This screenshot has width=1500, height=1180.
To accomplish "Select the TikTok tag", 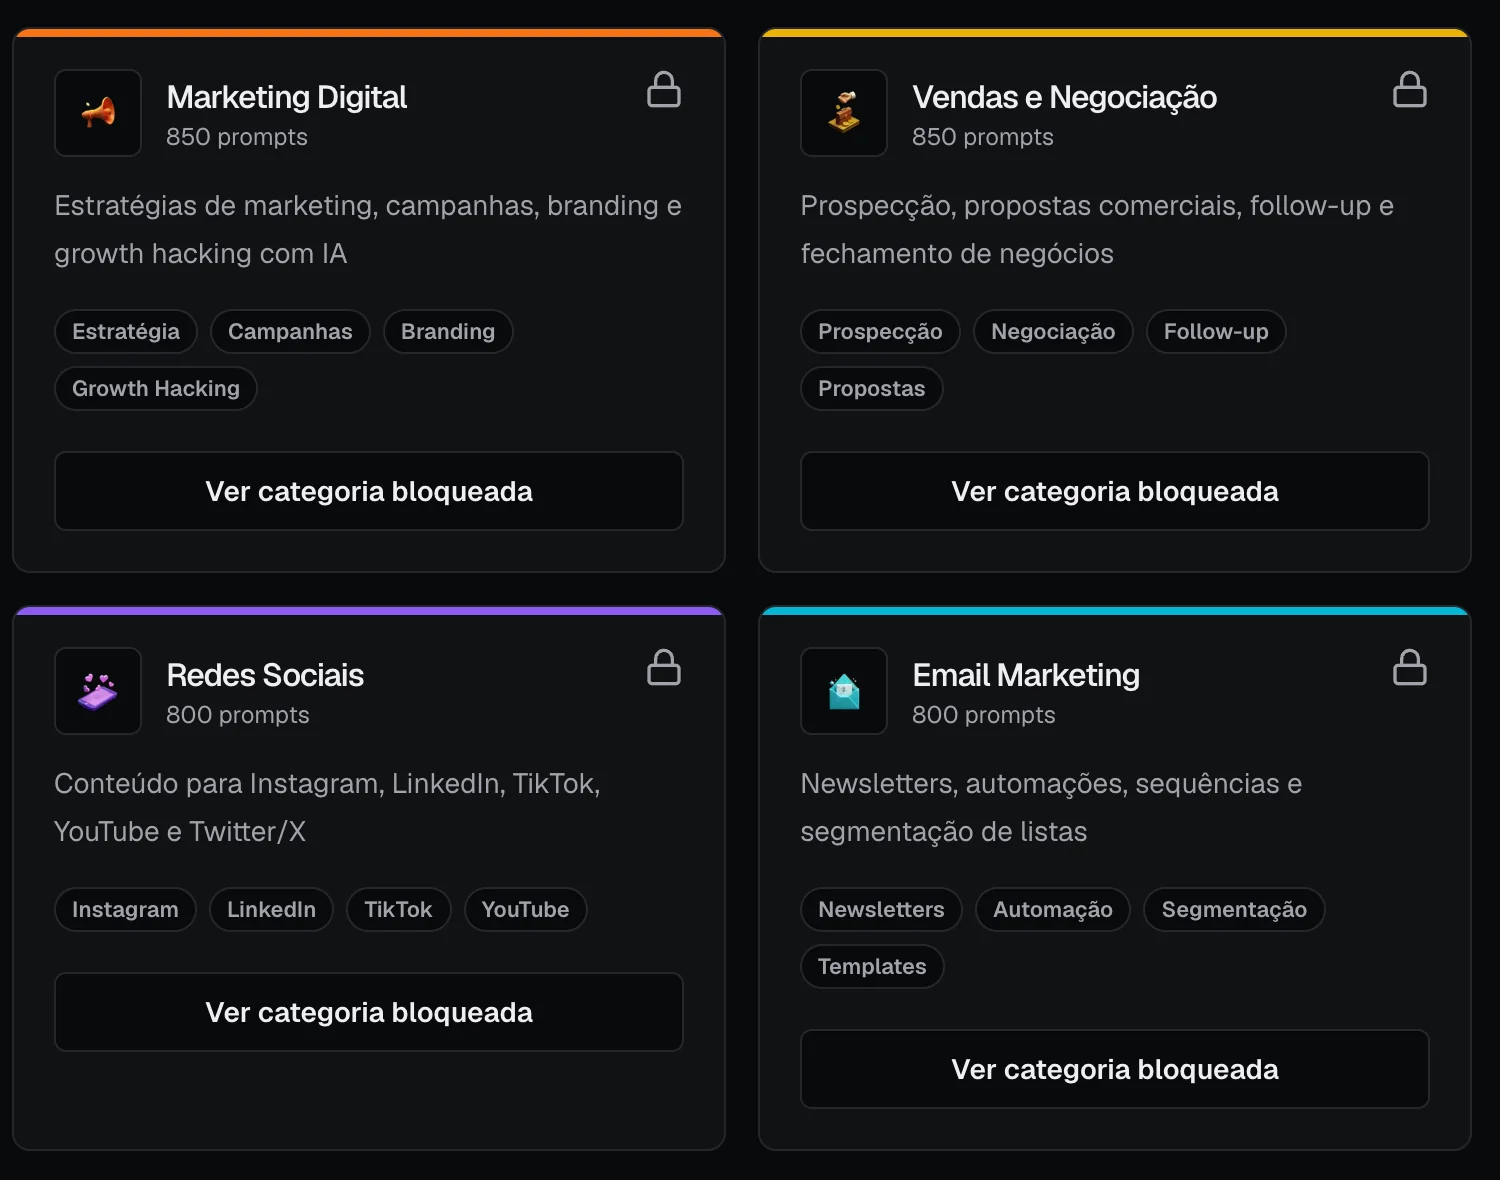I will (398, 909).
